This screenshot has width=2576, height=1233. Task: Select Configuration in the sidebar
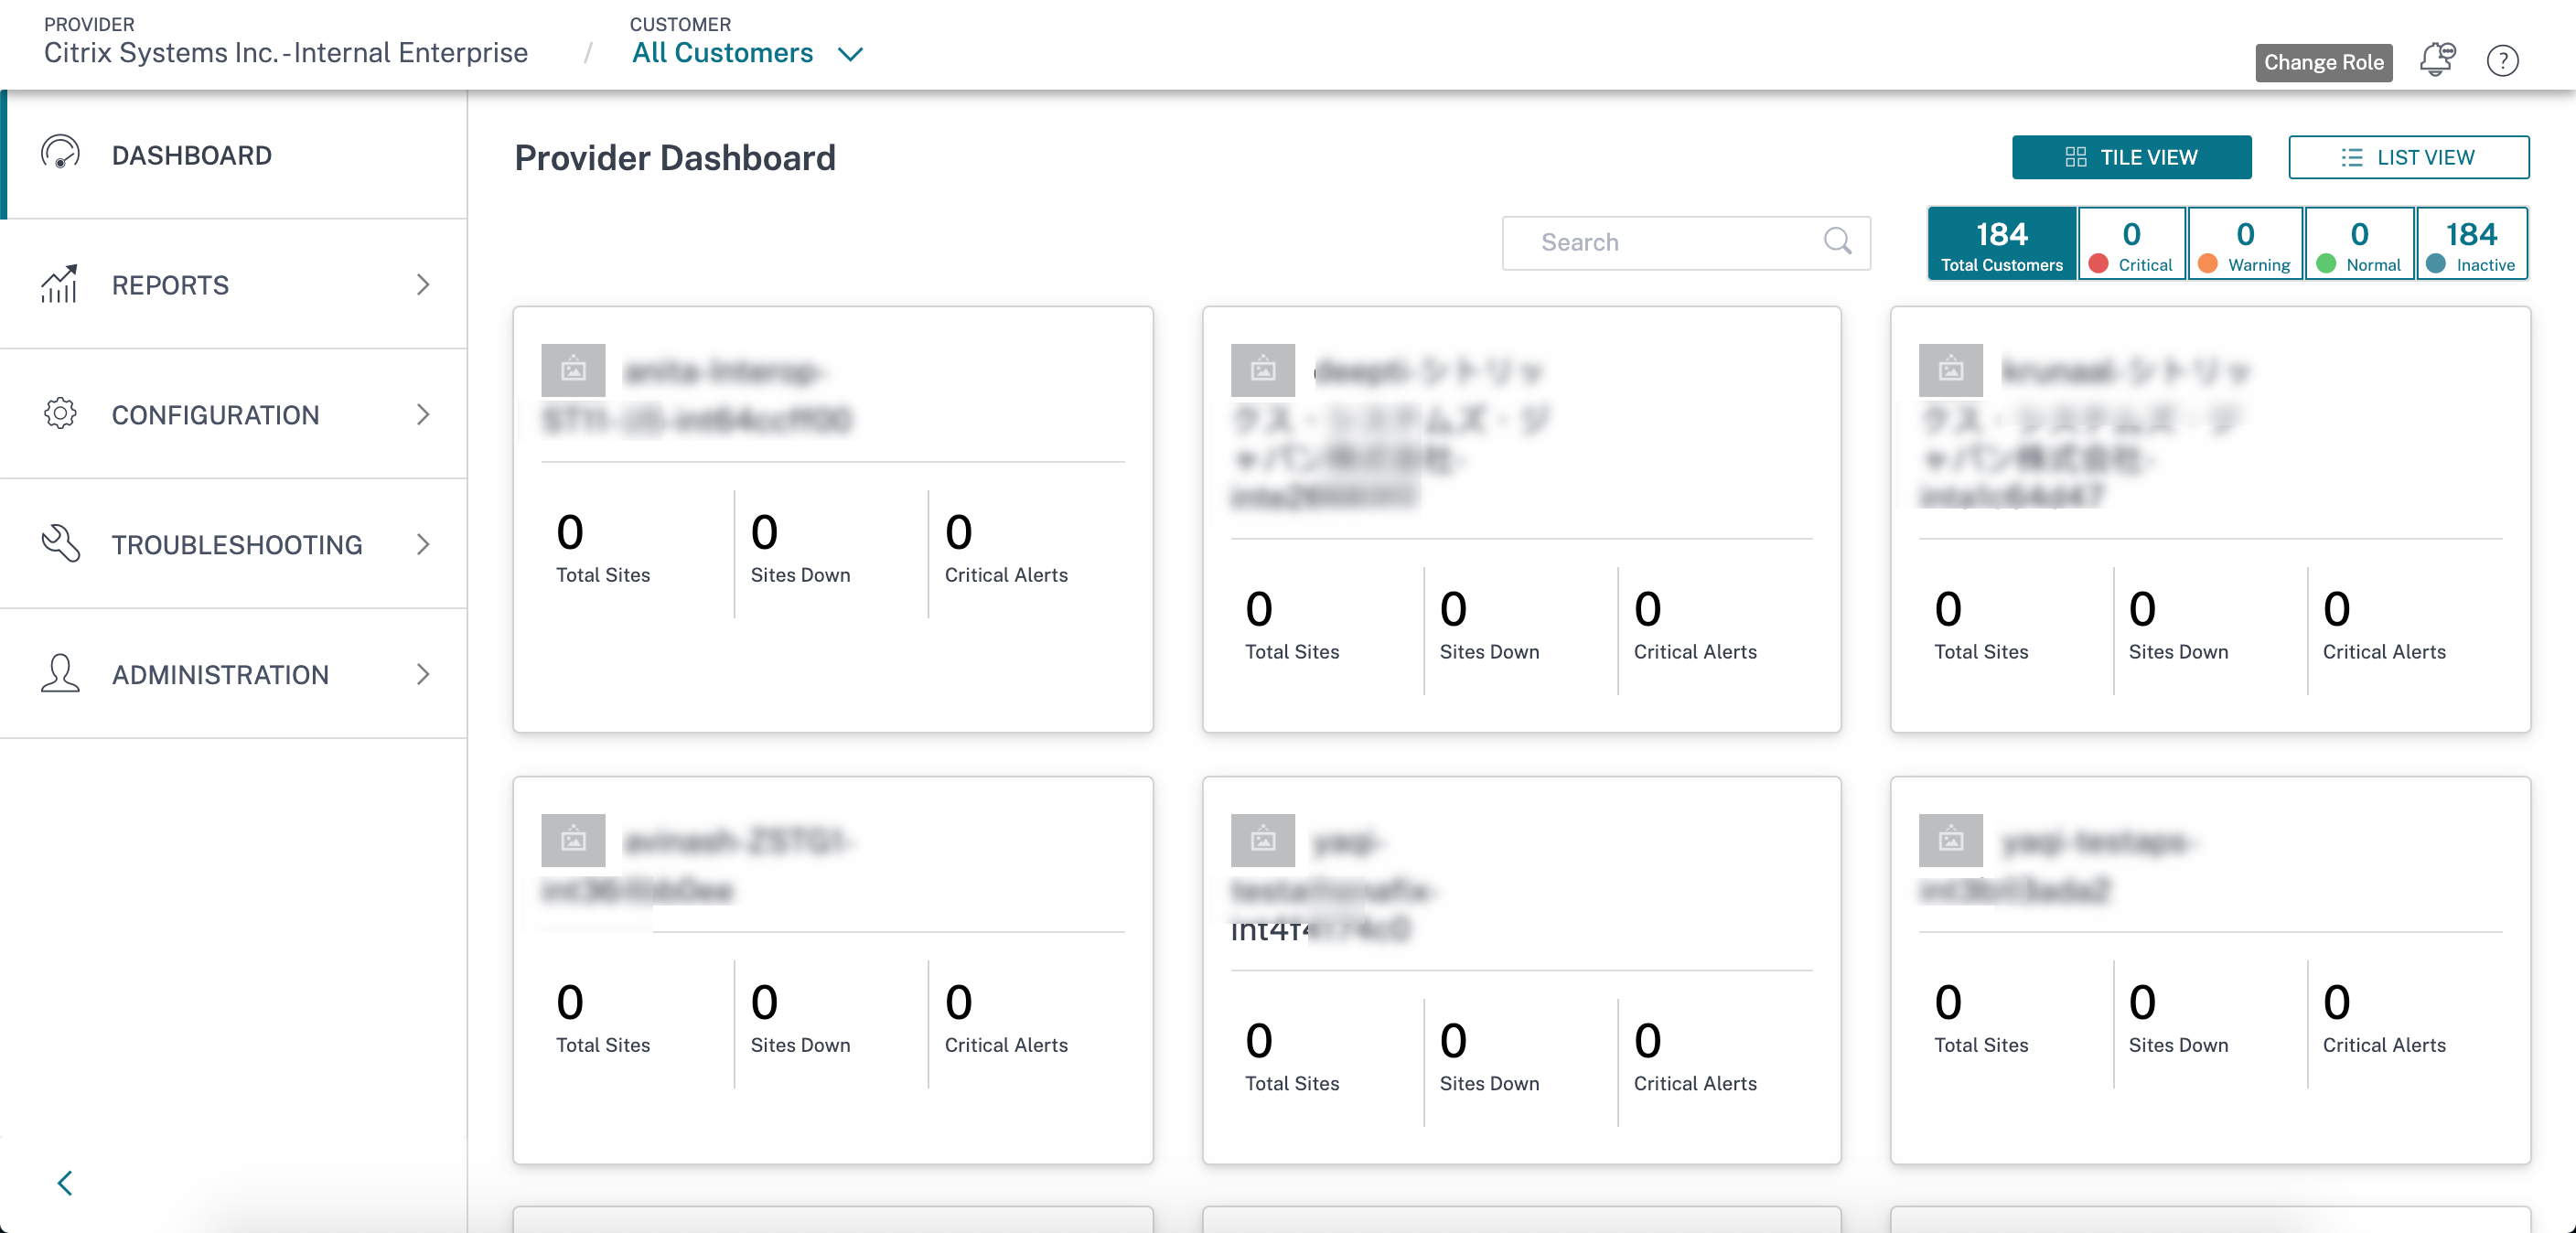pyautogui.click(x=234, y=415)
